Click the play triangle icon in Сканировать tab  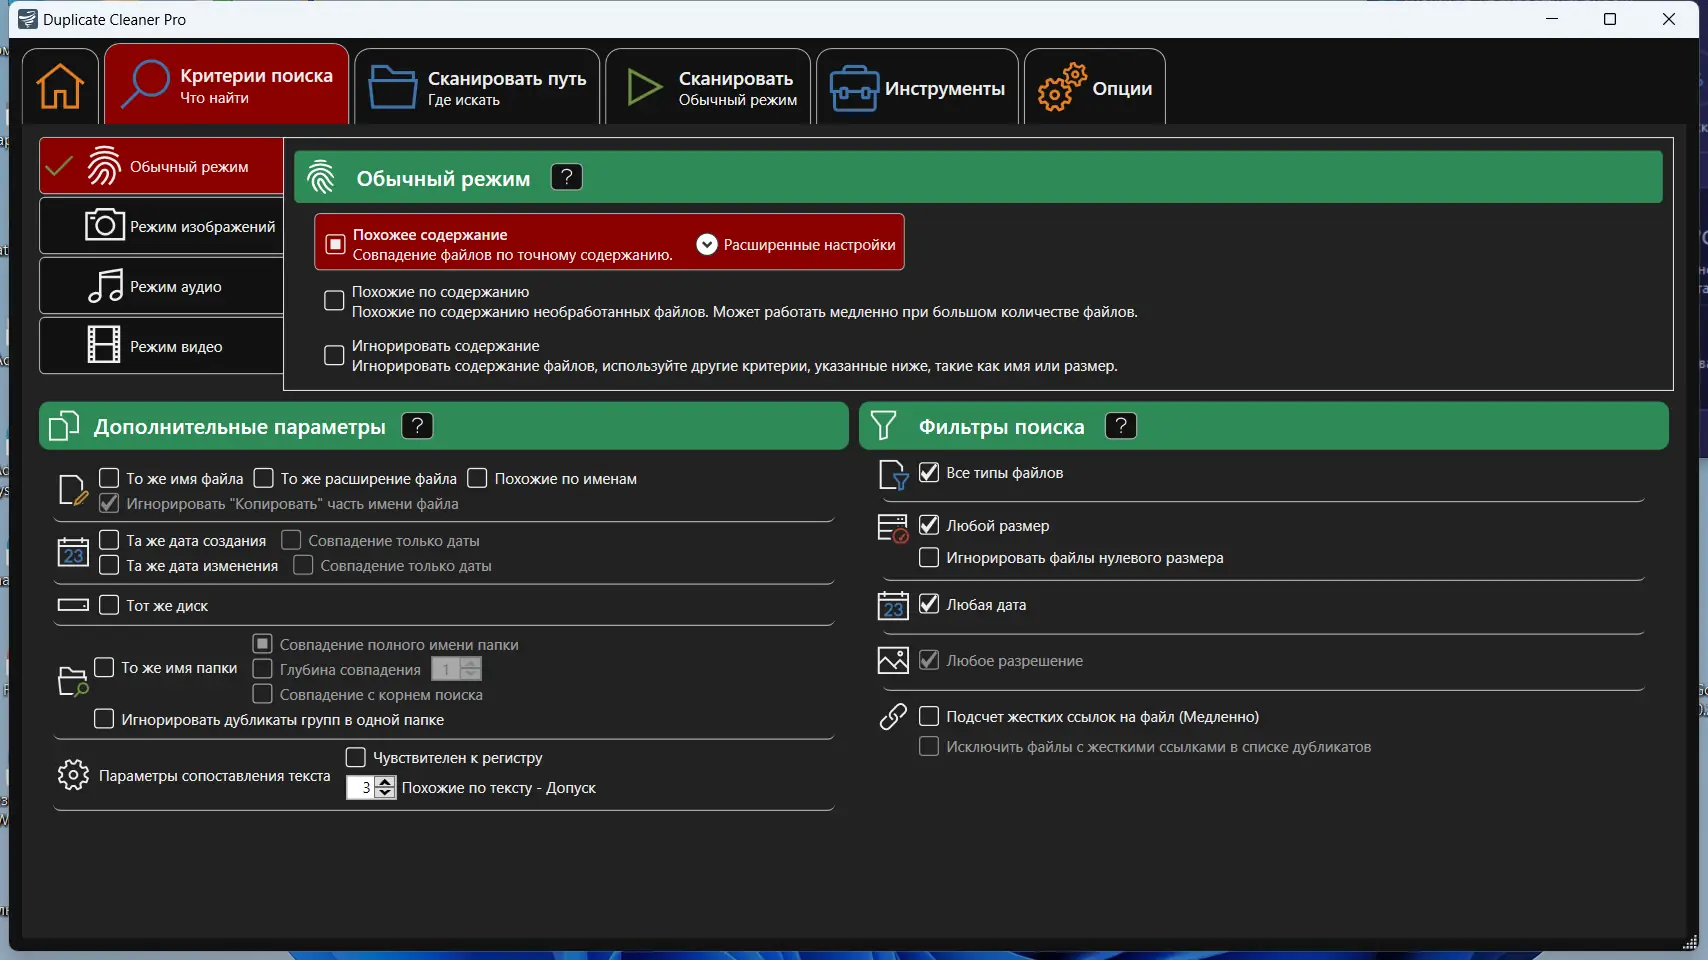tap(644, 87)
